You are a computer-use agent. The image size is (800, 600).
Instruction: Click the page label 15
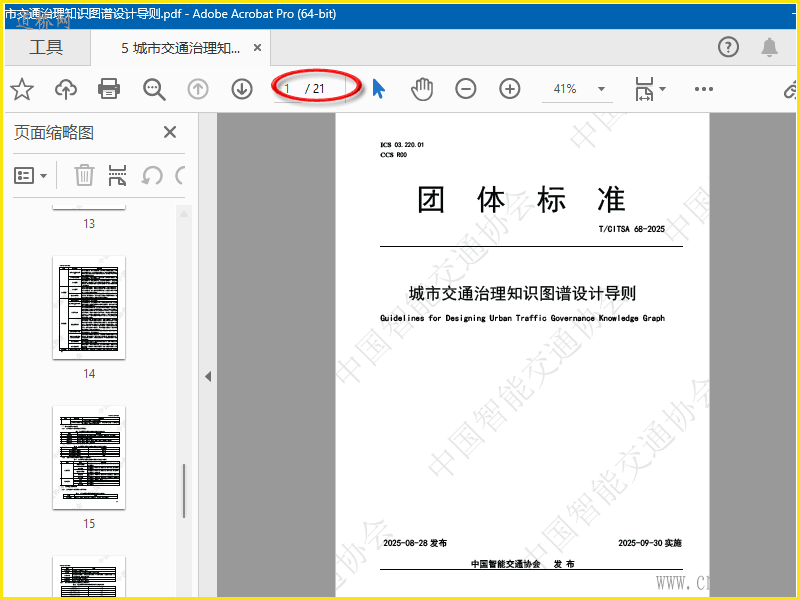(x=89, y=523)
